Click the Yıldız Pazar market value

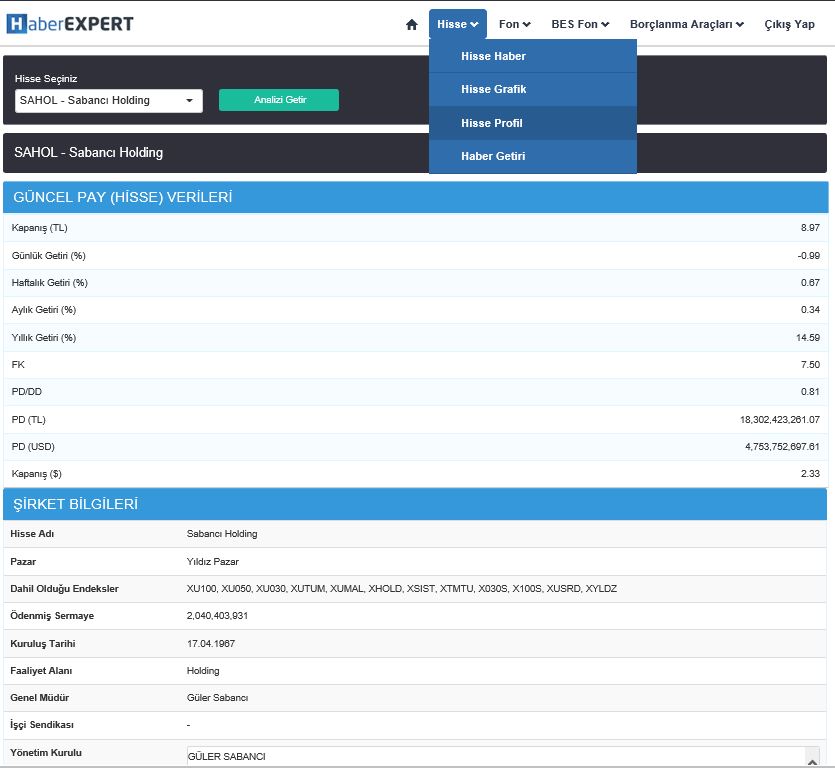click(212, 561)
